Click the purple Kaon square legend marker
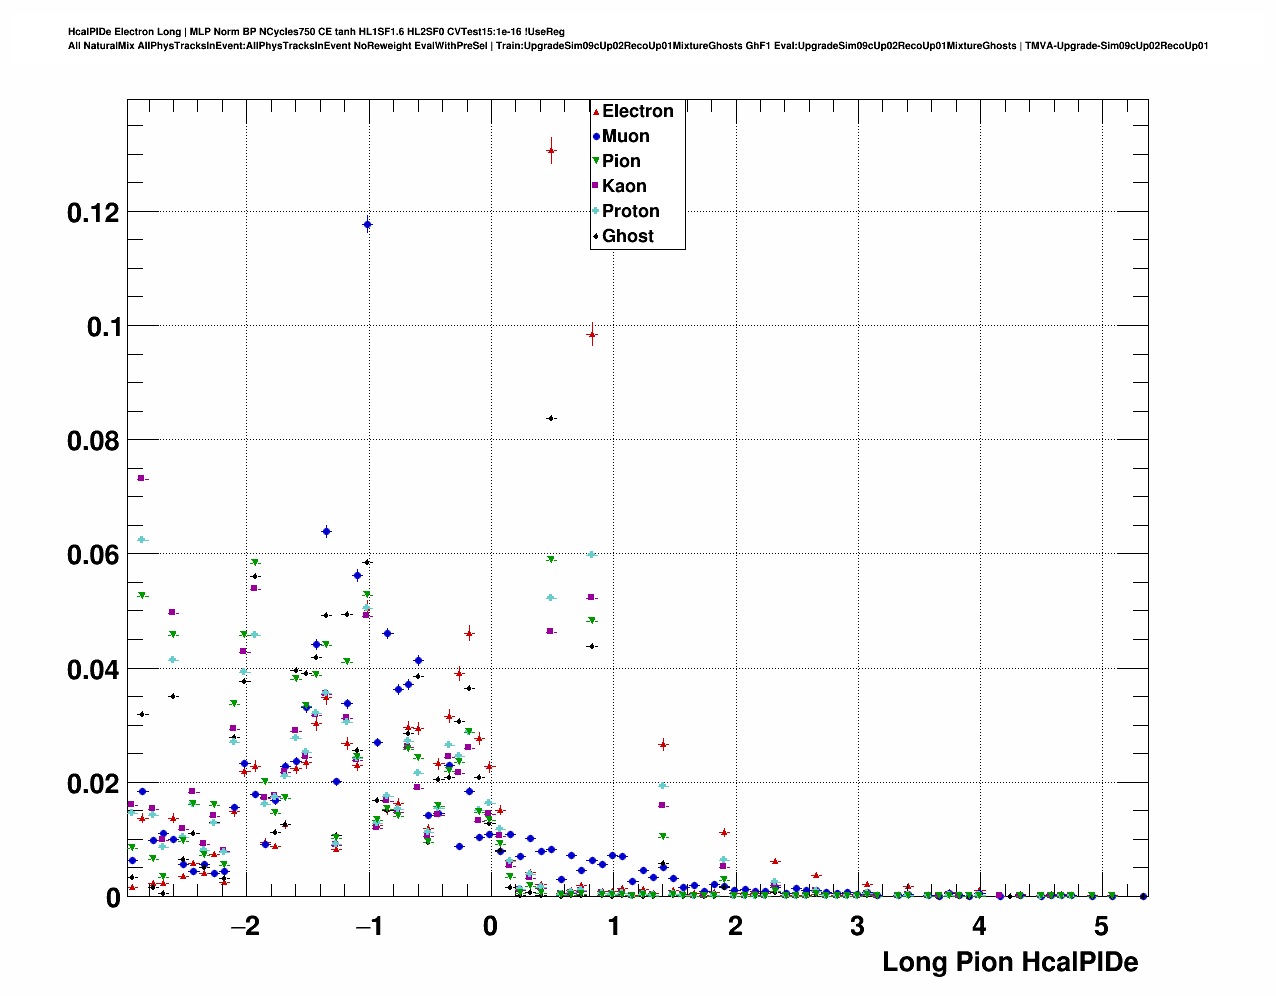This screenshot has width=1276, height=996. click(597, 186)
